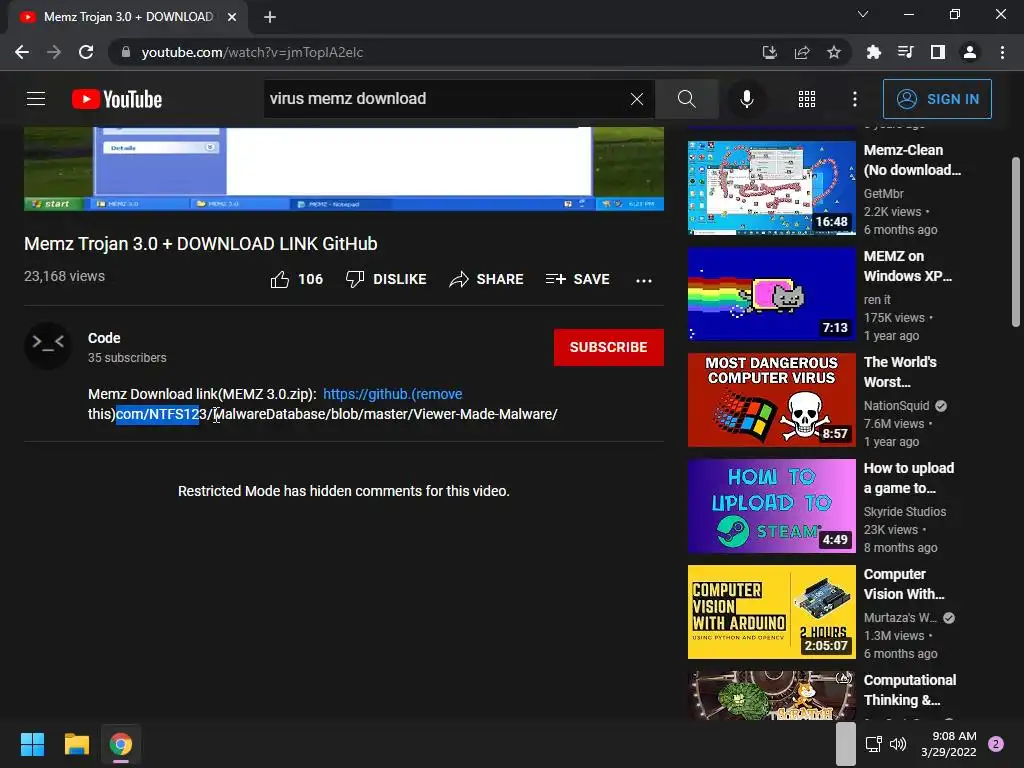Image resolution: width=1024 pixels, height=768 pixels.
Task: Subscribe to the Code channel
Action: (x=609, y=347)
